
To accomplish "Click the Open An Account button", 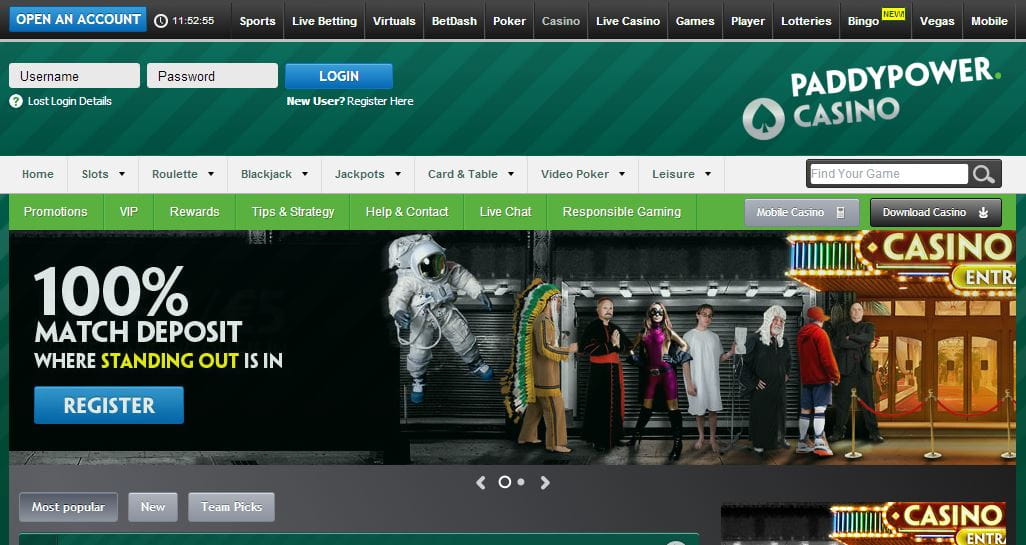I will pyautogui.click(x=78, y=20).
